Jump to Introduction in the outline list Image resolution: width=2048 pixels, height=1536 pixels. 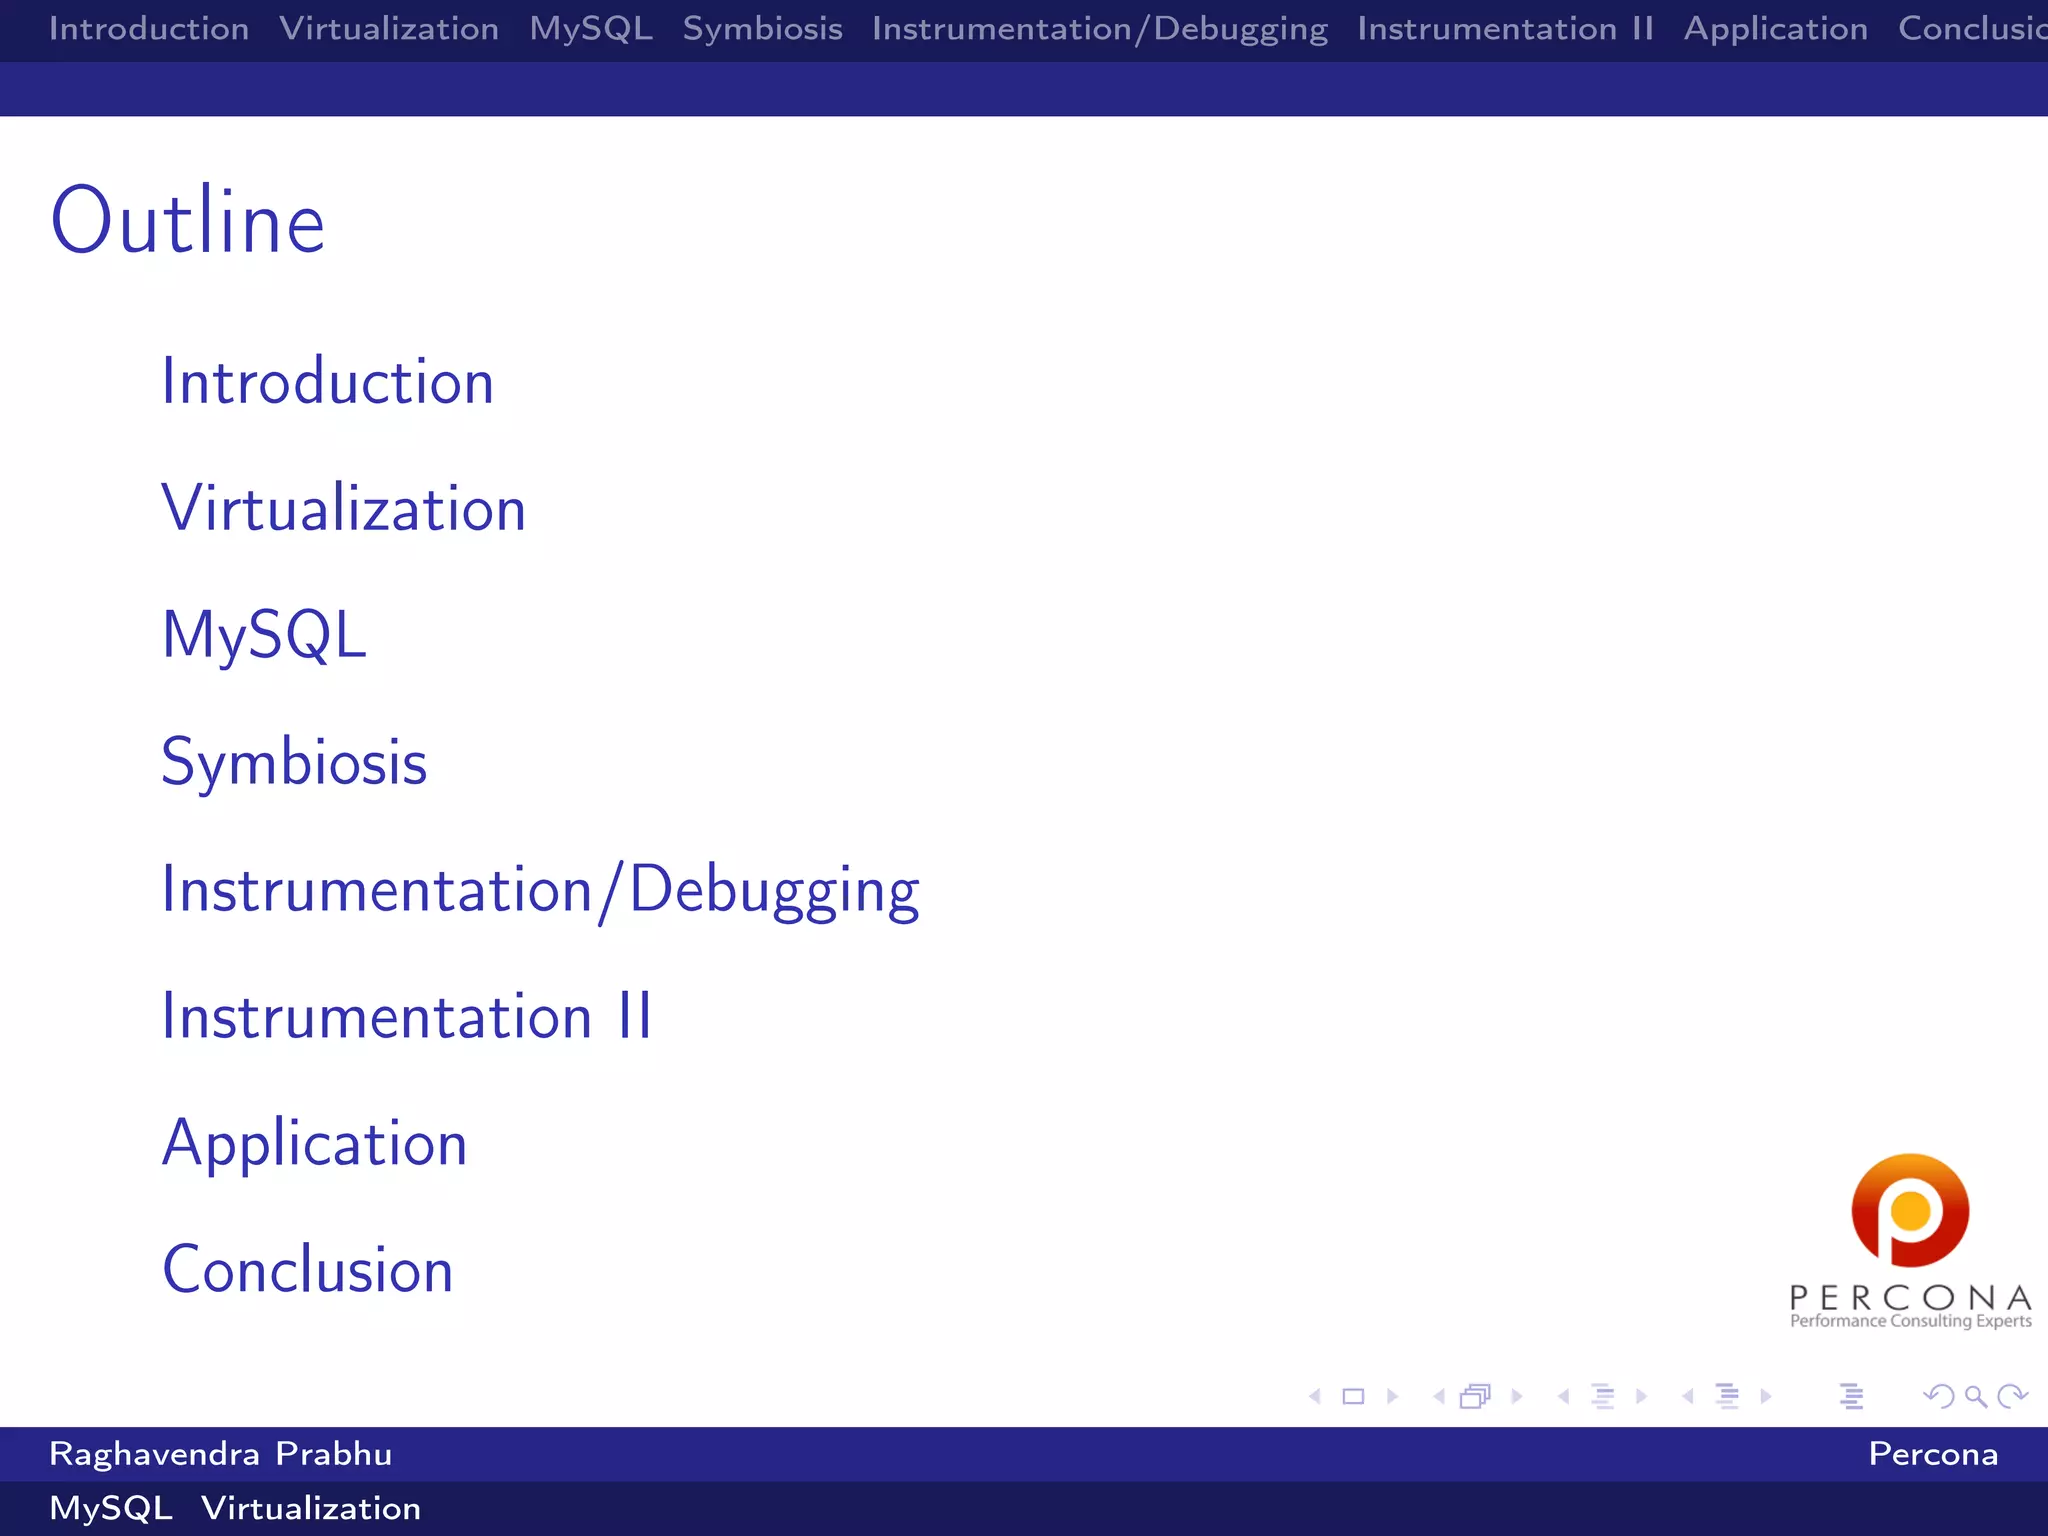pos(328,381)
